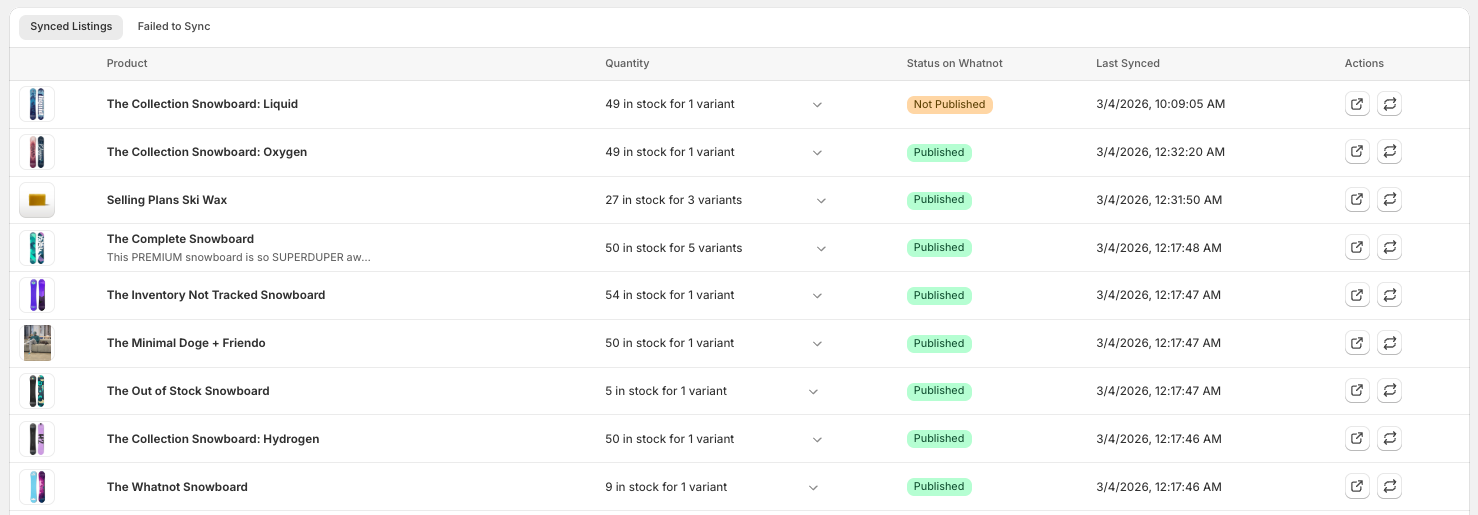The image size is (1478, 515).
Task: Expand quantity for Collection Snowboard: Liquid
Action: [x=817, y=105]
